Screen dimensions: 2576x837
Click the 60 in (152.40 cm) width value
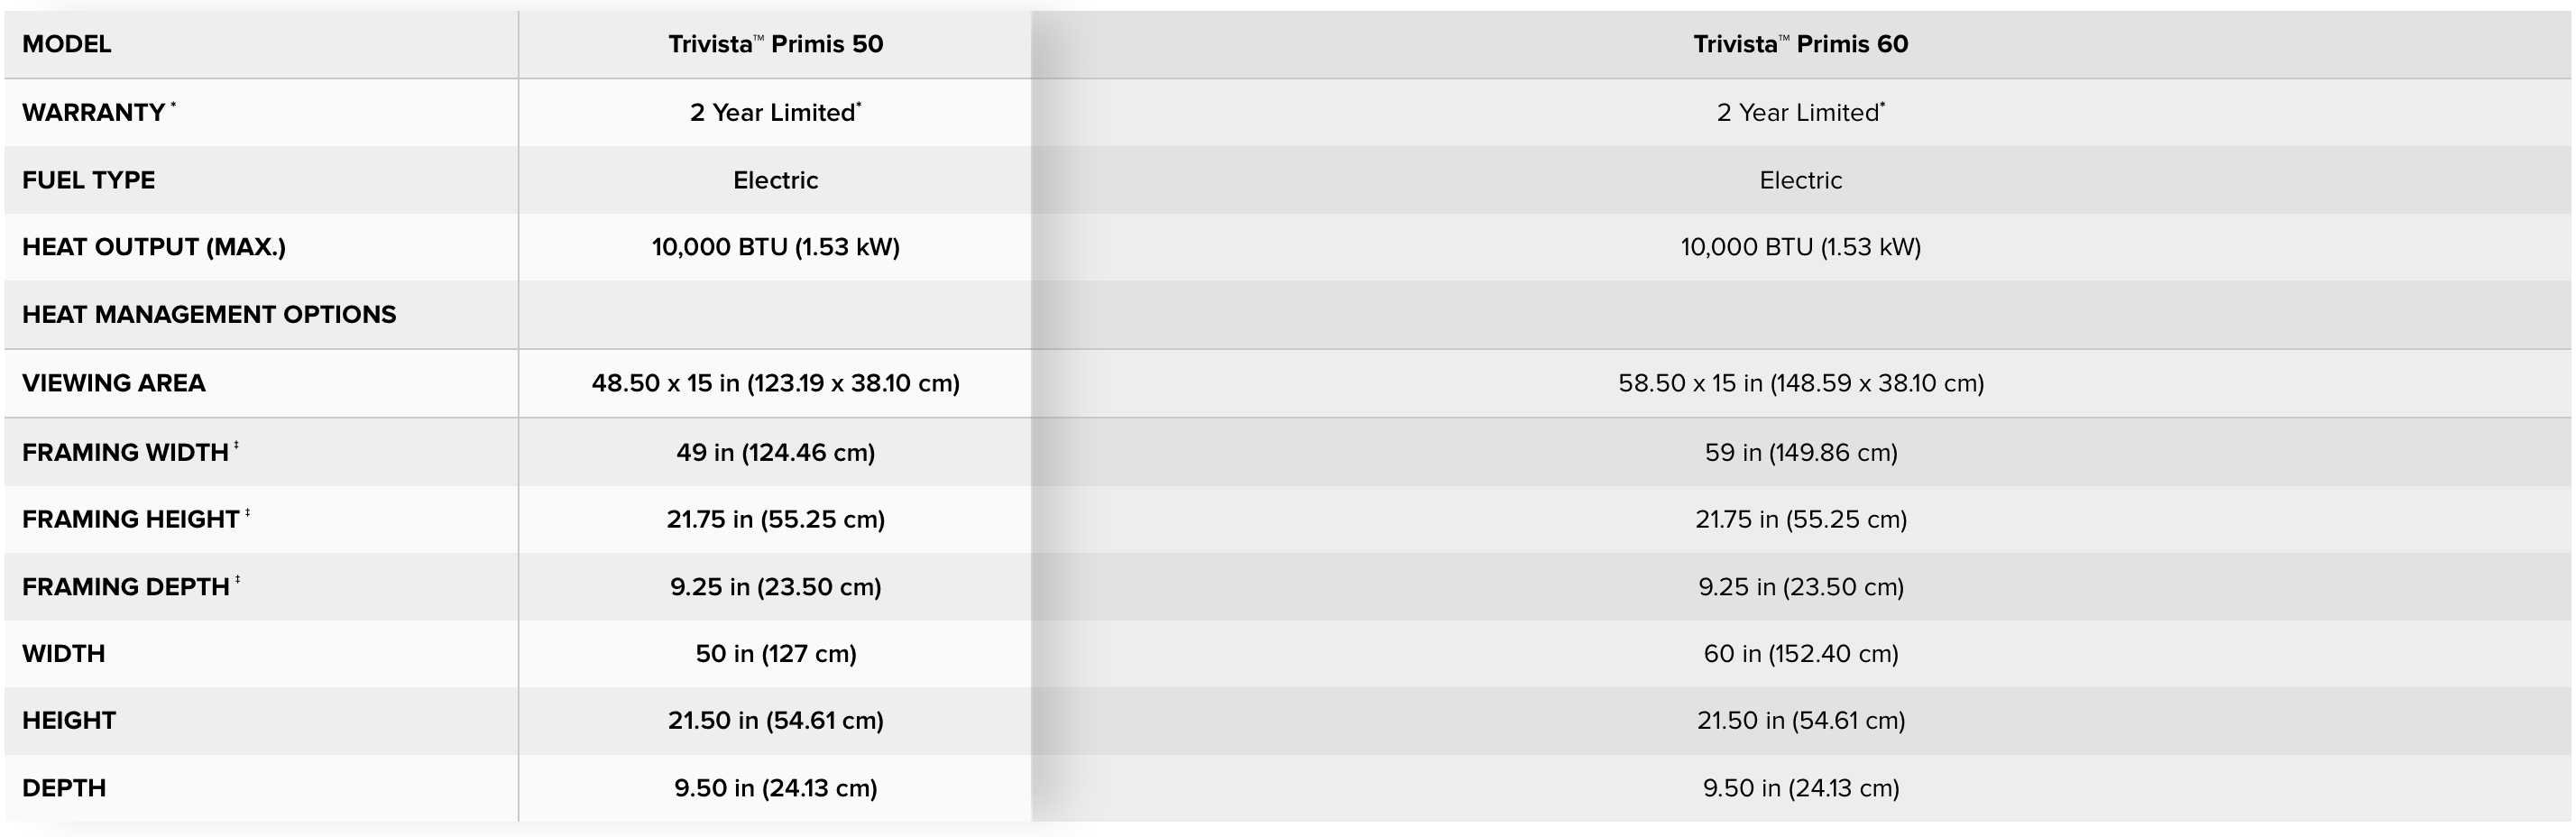tap(1800, 653)
